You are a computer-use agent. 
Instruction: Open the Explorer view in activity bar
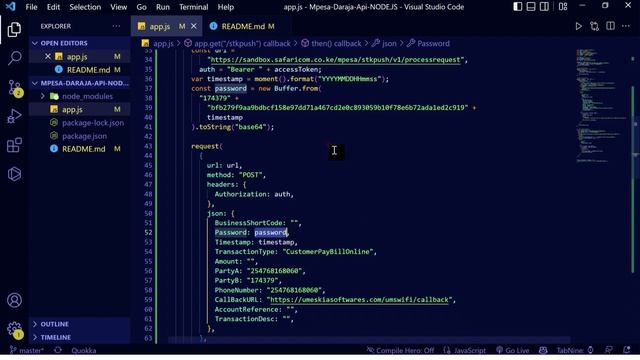coord(14,29)
